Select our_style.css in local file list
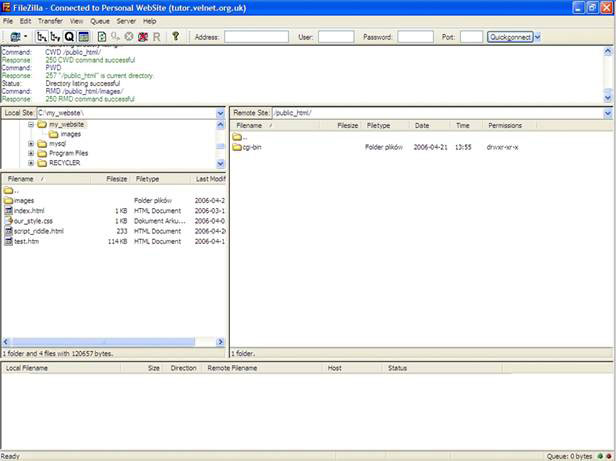 [x=33, y=221]
